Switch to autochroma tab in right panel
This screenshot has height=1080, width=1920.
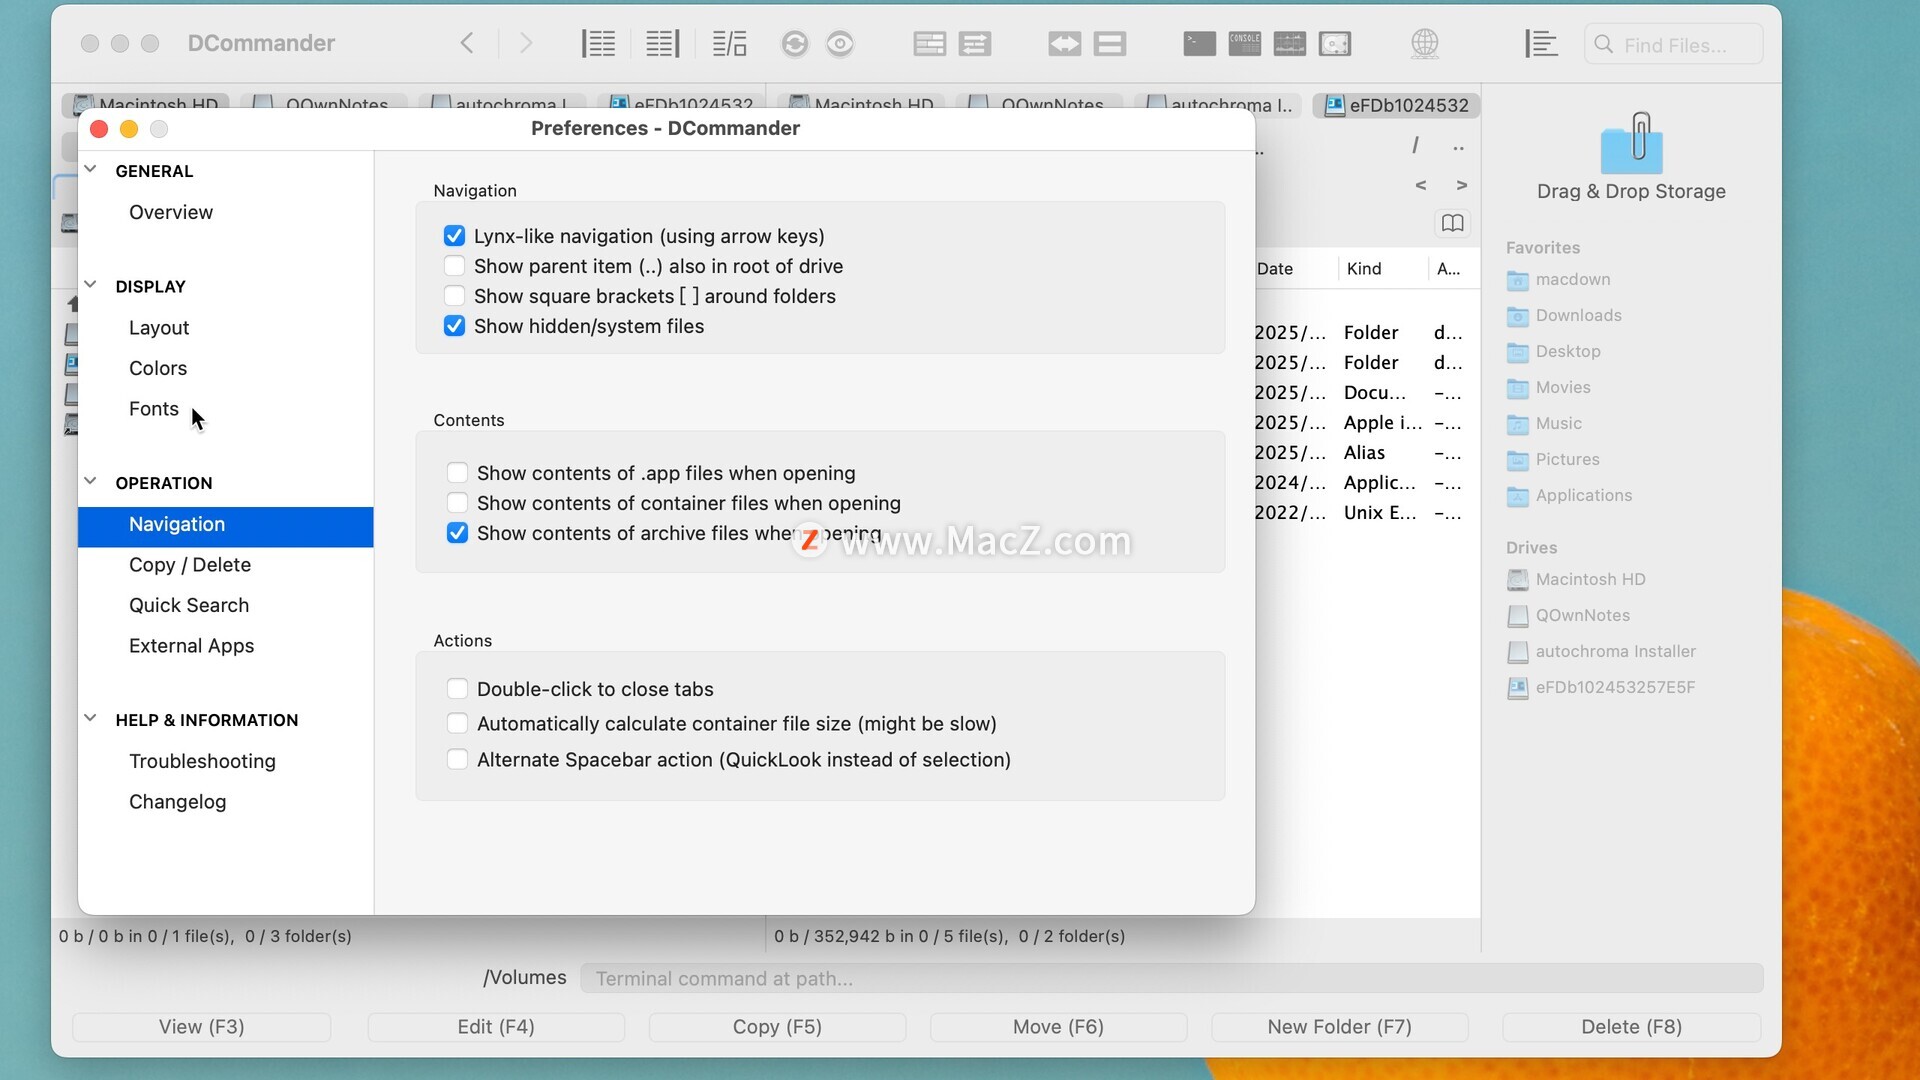(x=1220, y=105)
